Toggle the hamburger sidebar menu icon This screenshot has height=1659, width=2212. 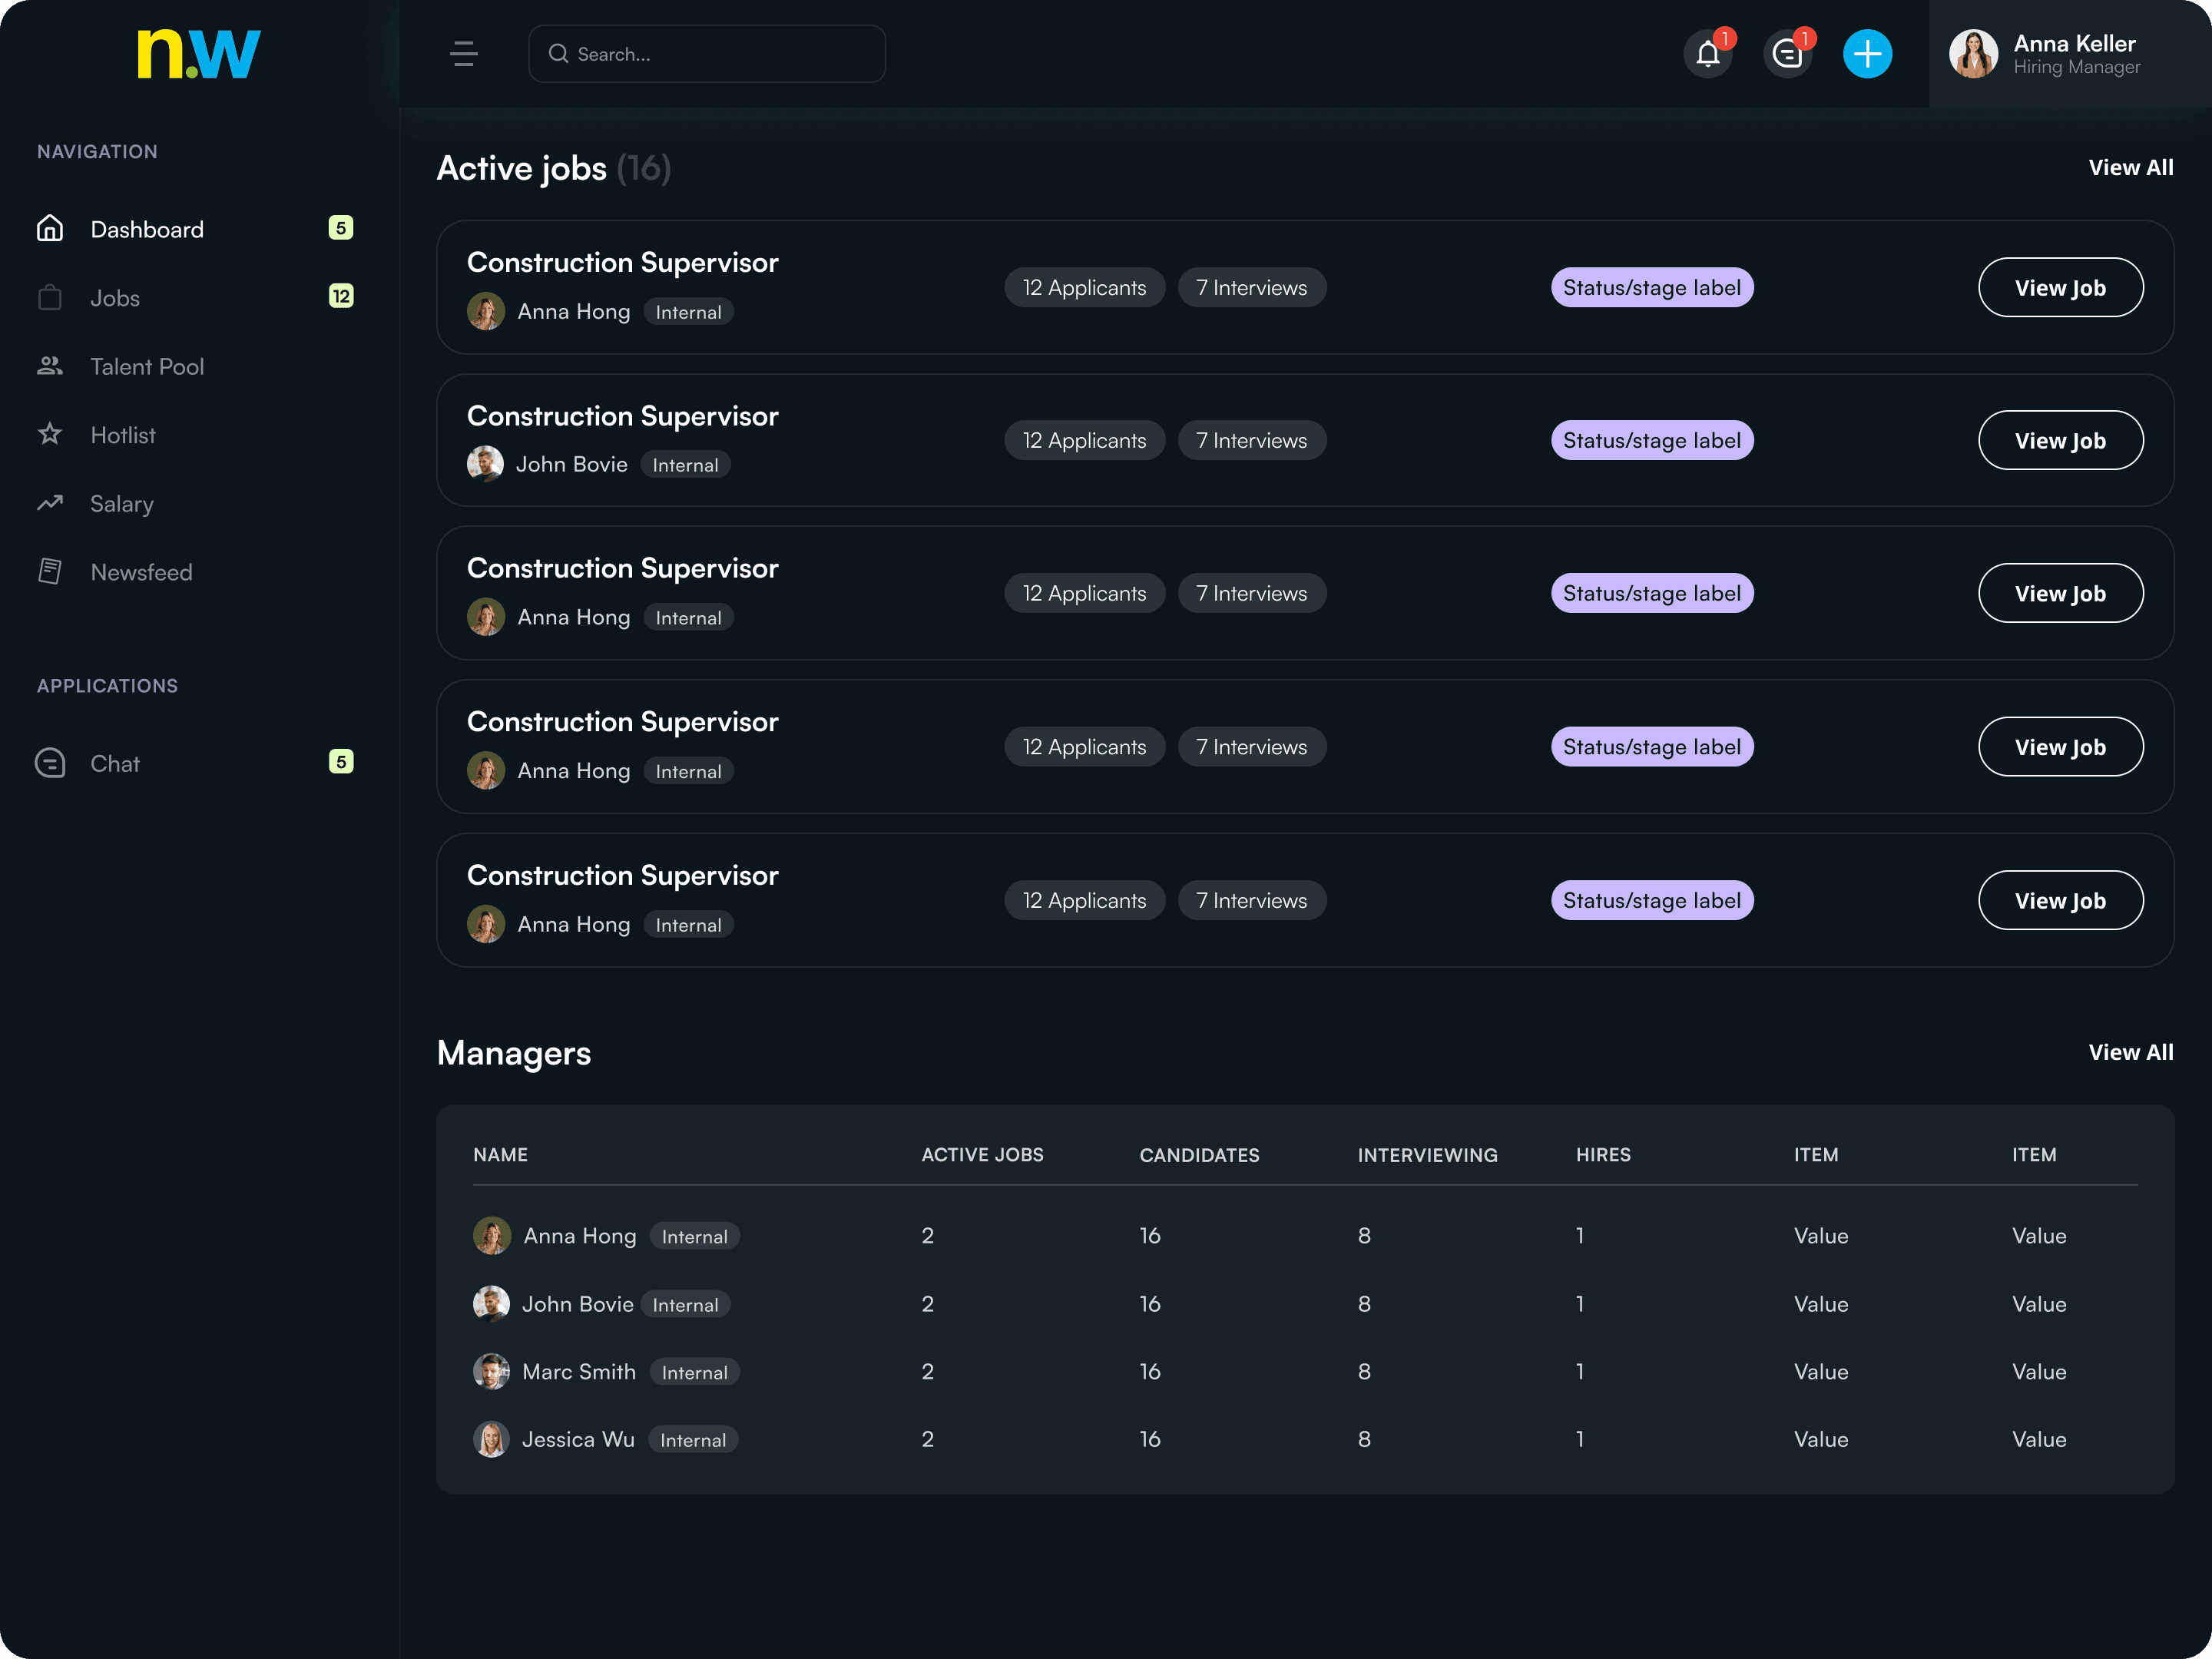tap(463, 54)
